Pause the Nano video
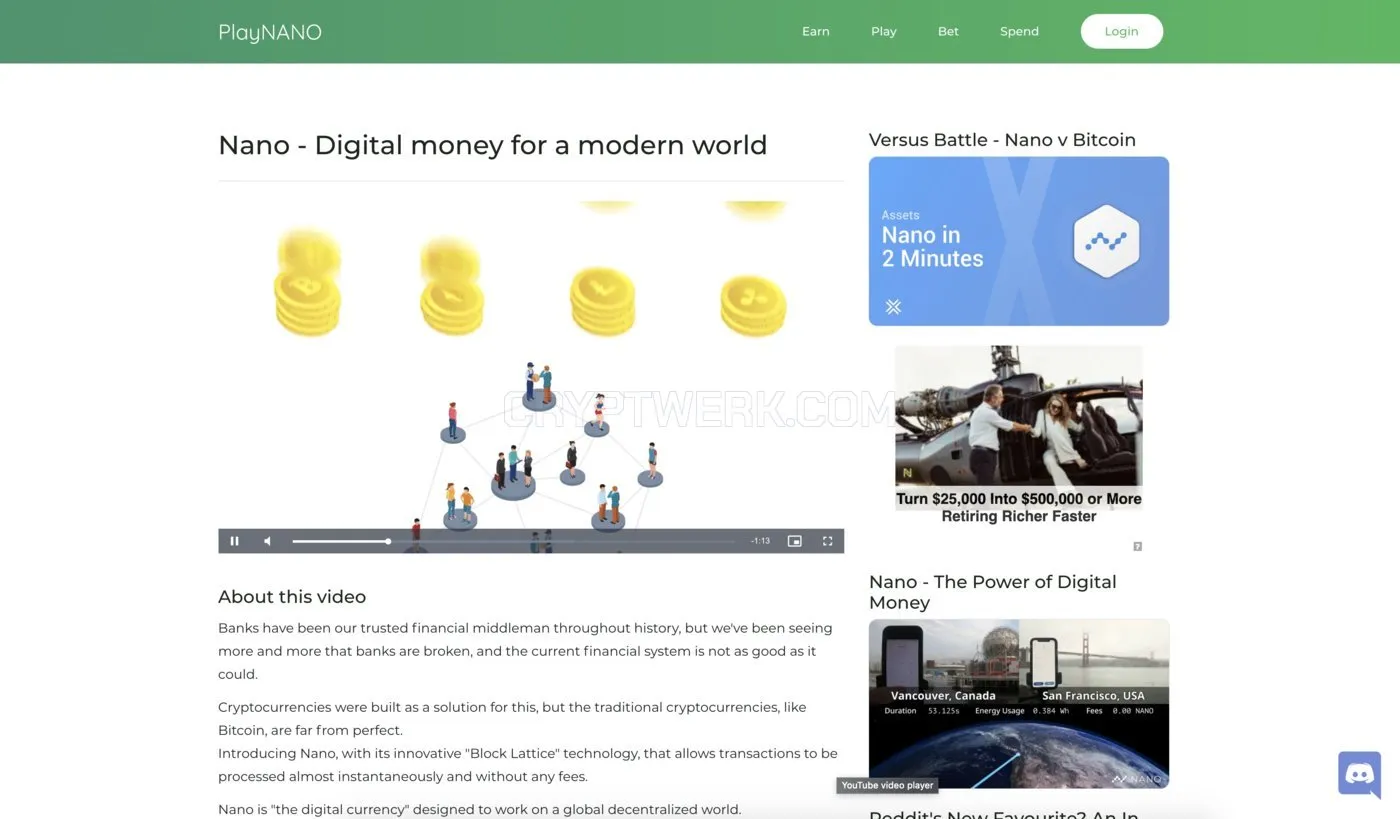This screenshot has height=819, width=1400. tap(235, 541)
